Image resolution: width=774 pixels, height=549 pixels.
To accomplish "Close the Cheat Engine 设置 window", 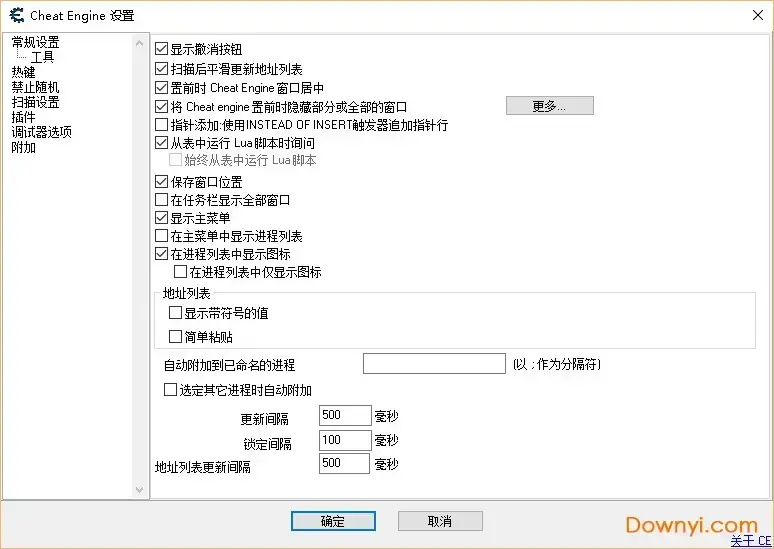I will (758, 15).
